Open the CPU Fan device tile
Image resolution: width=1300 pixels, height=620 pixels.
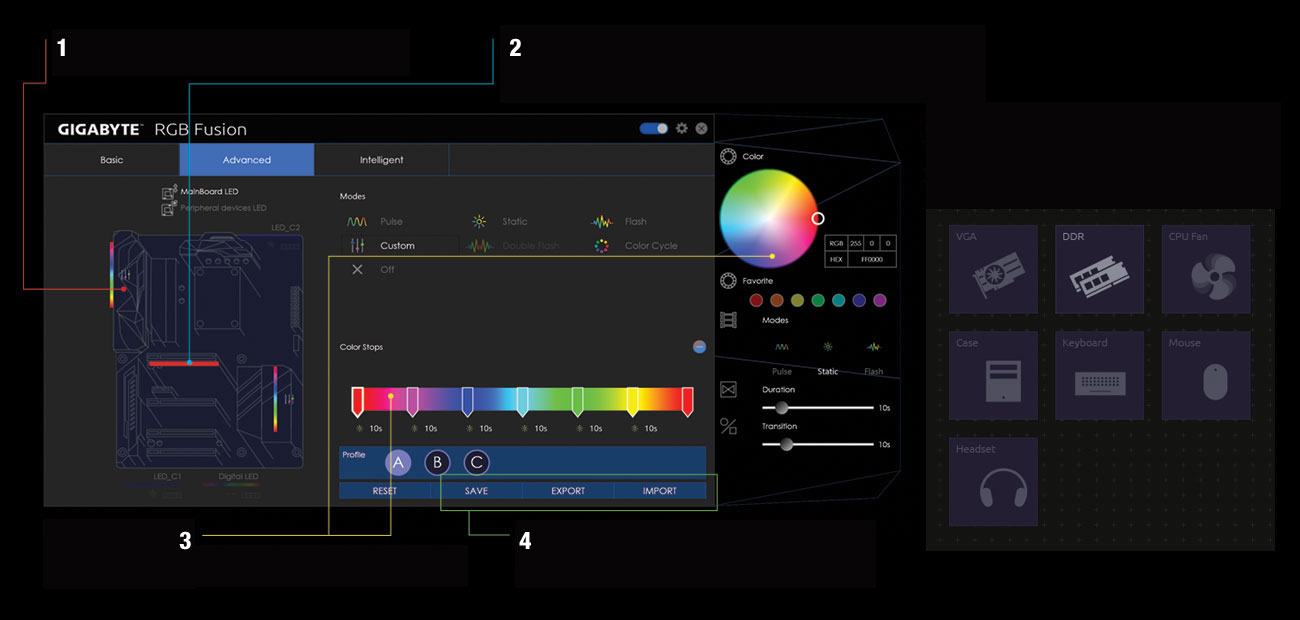pos(1206,269)
